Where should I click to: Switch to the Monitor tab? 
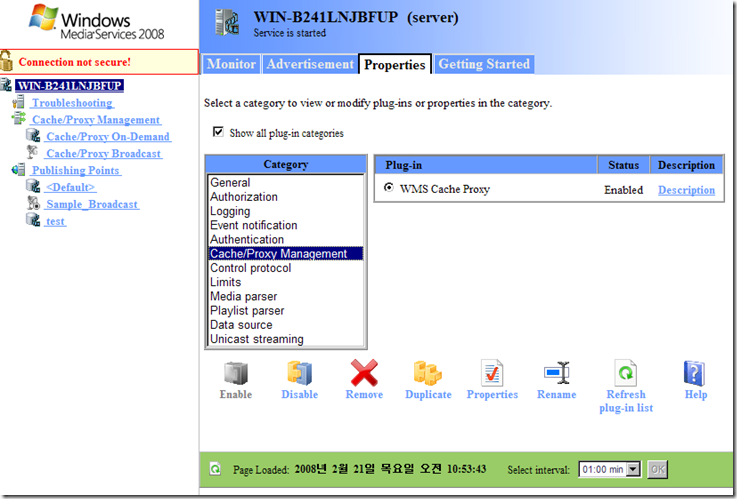(x=231, y=64)
